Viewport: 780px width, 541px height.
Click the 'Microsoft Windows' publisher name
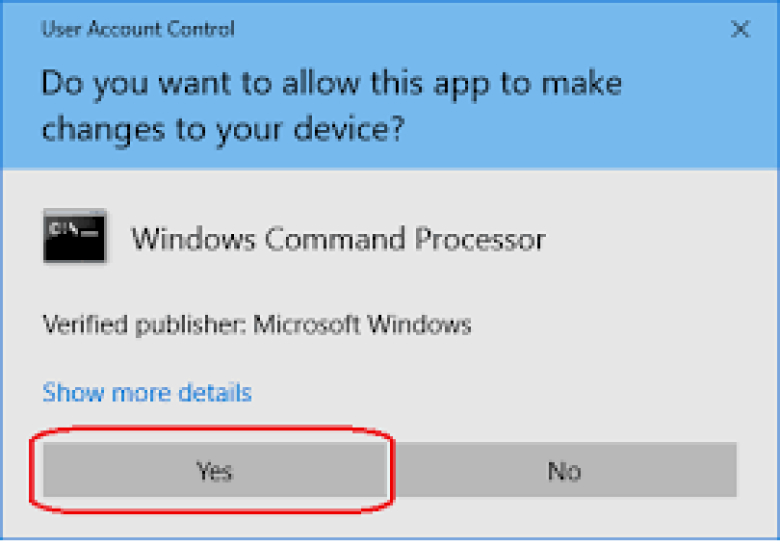362,324
